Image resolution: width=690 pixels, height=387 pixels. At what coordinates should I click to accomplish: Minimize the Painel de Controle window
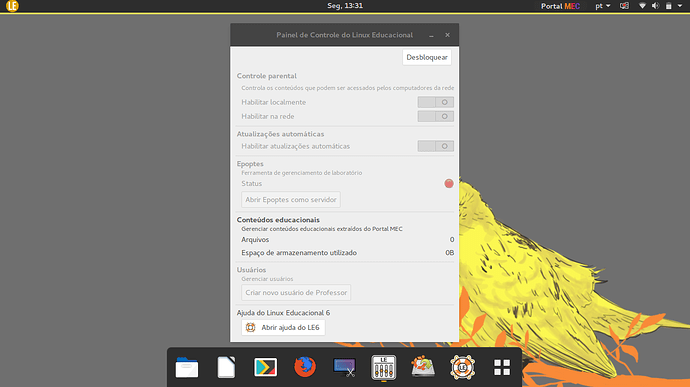point(431,35)
